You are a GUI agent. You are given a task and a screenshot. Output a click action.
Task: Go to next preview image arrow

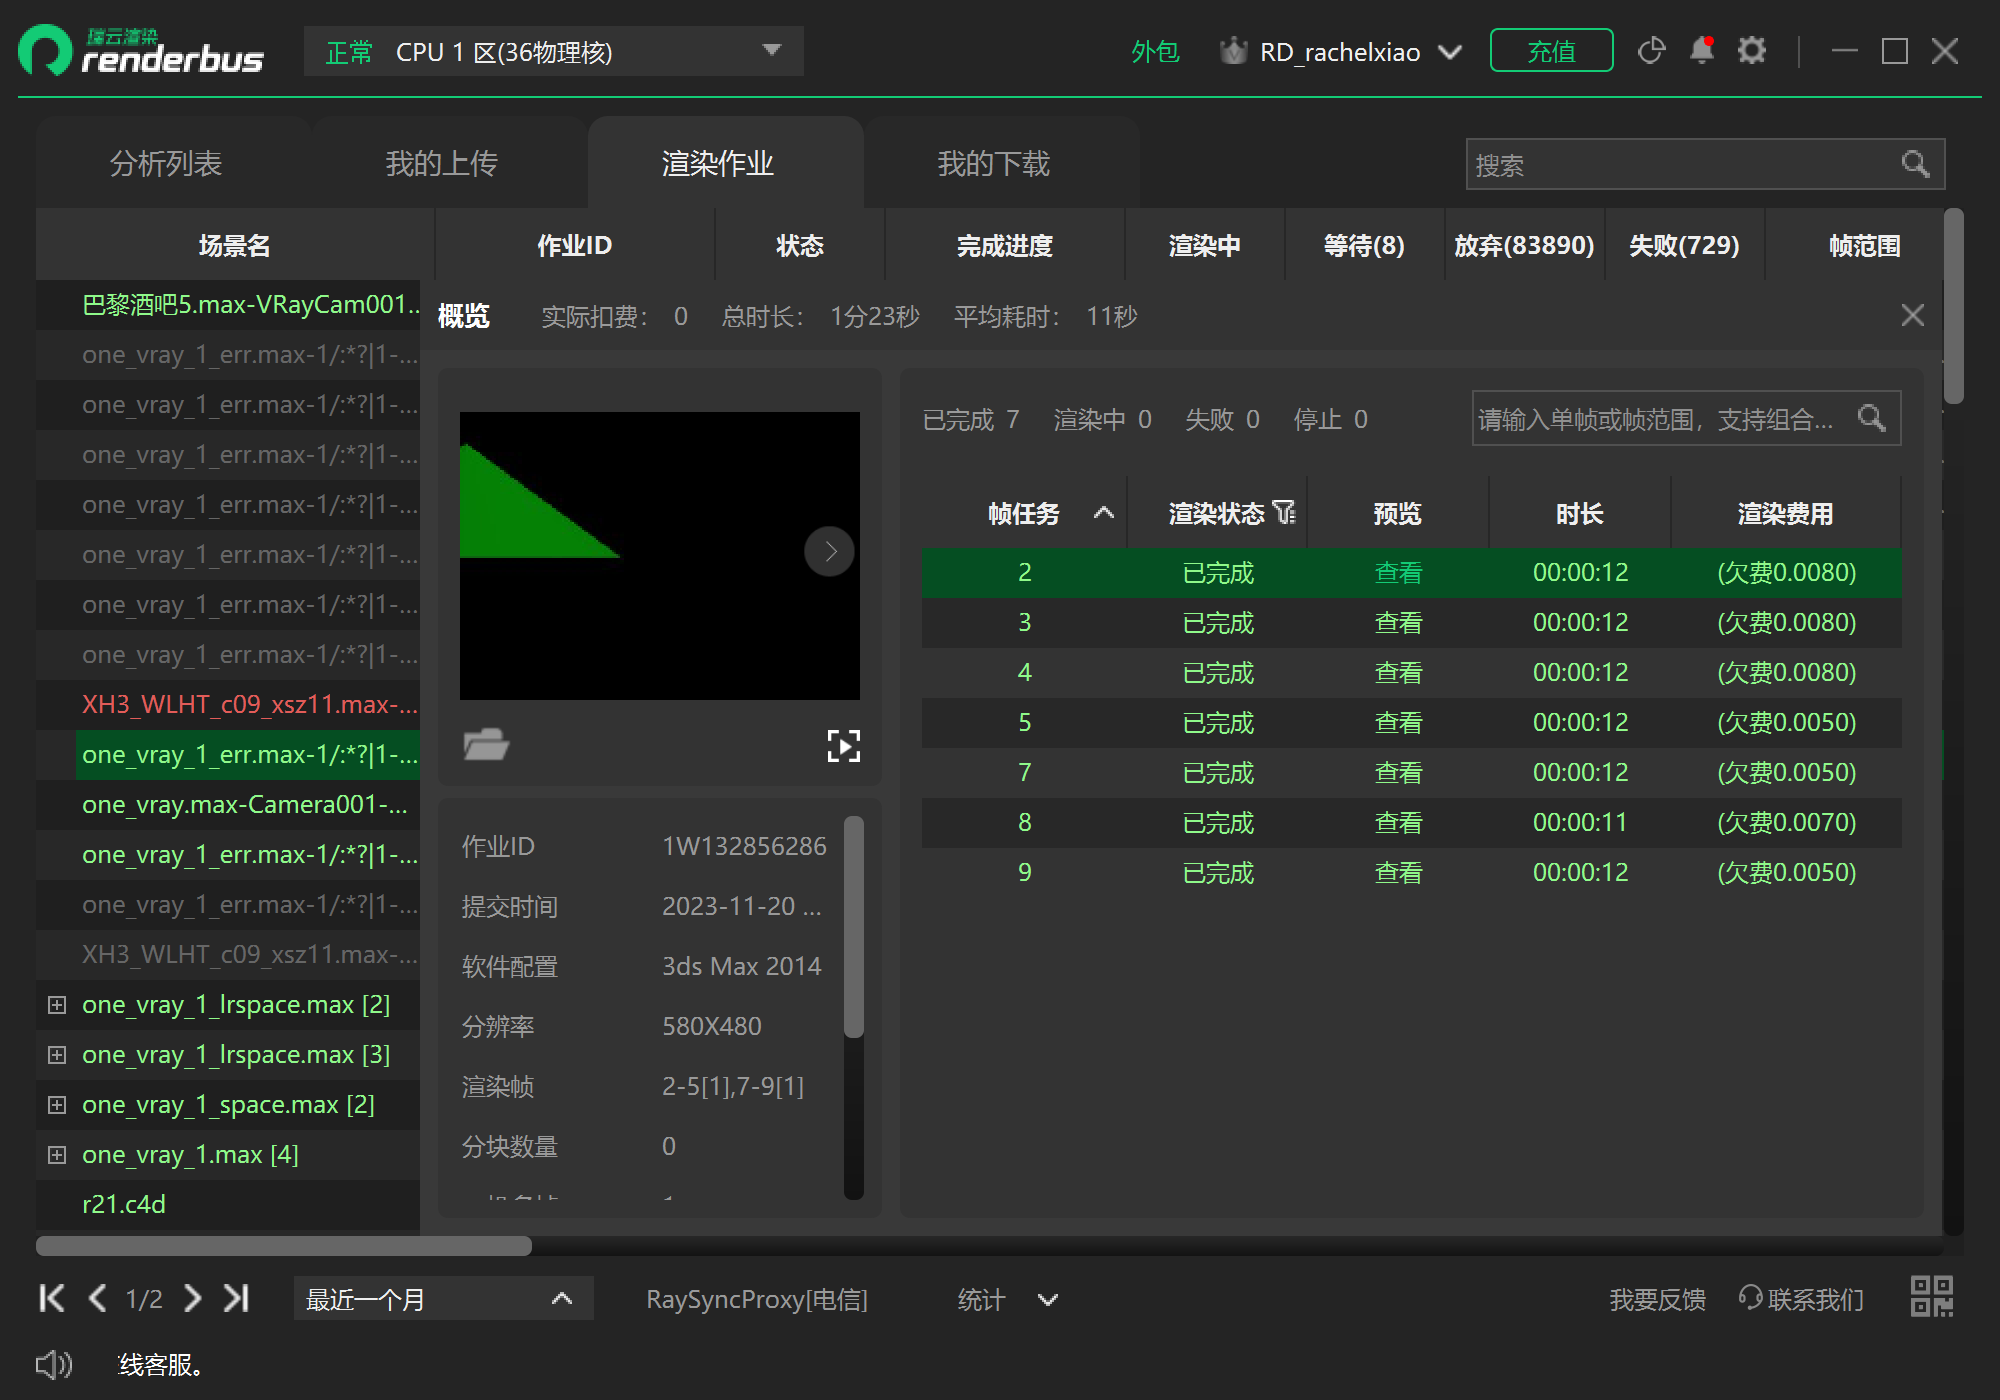829,551
